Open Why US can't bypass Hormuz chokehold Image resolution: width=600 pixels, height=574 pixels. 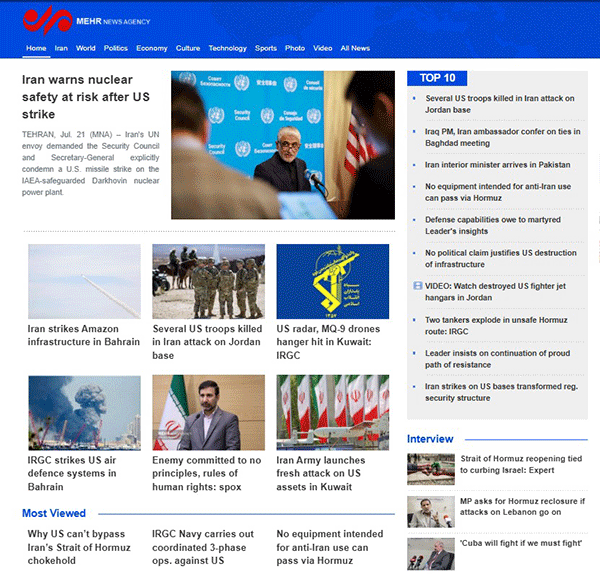click(x=79, y=547)
